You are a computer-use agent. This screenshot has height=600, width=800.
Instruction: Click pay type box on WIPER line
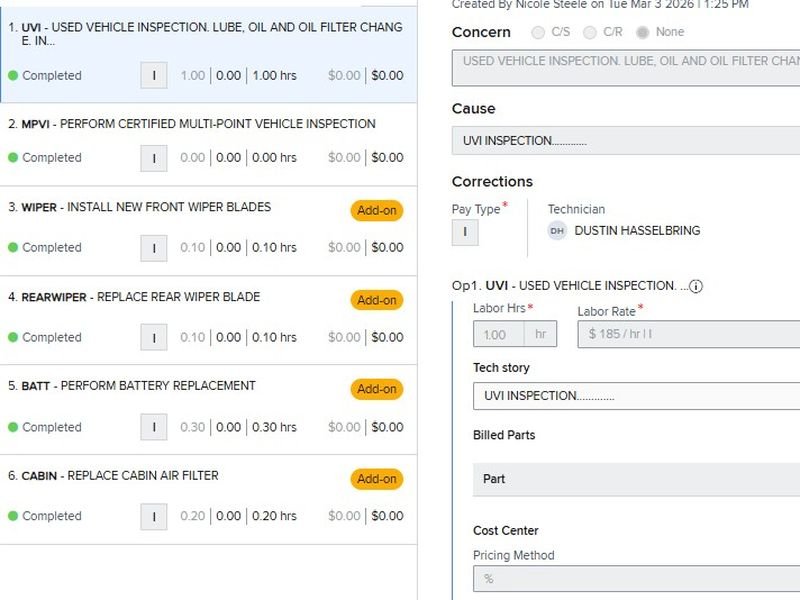click(153, 248)
